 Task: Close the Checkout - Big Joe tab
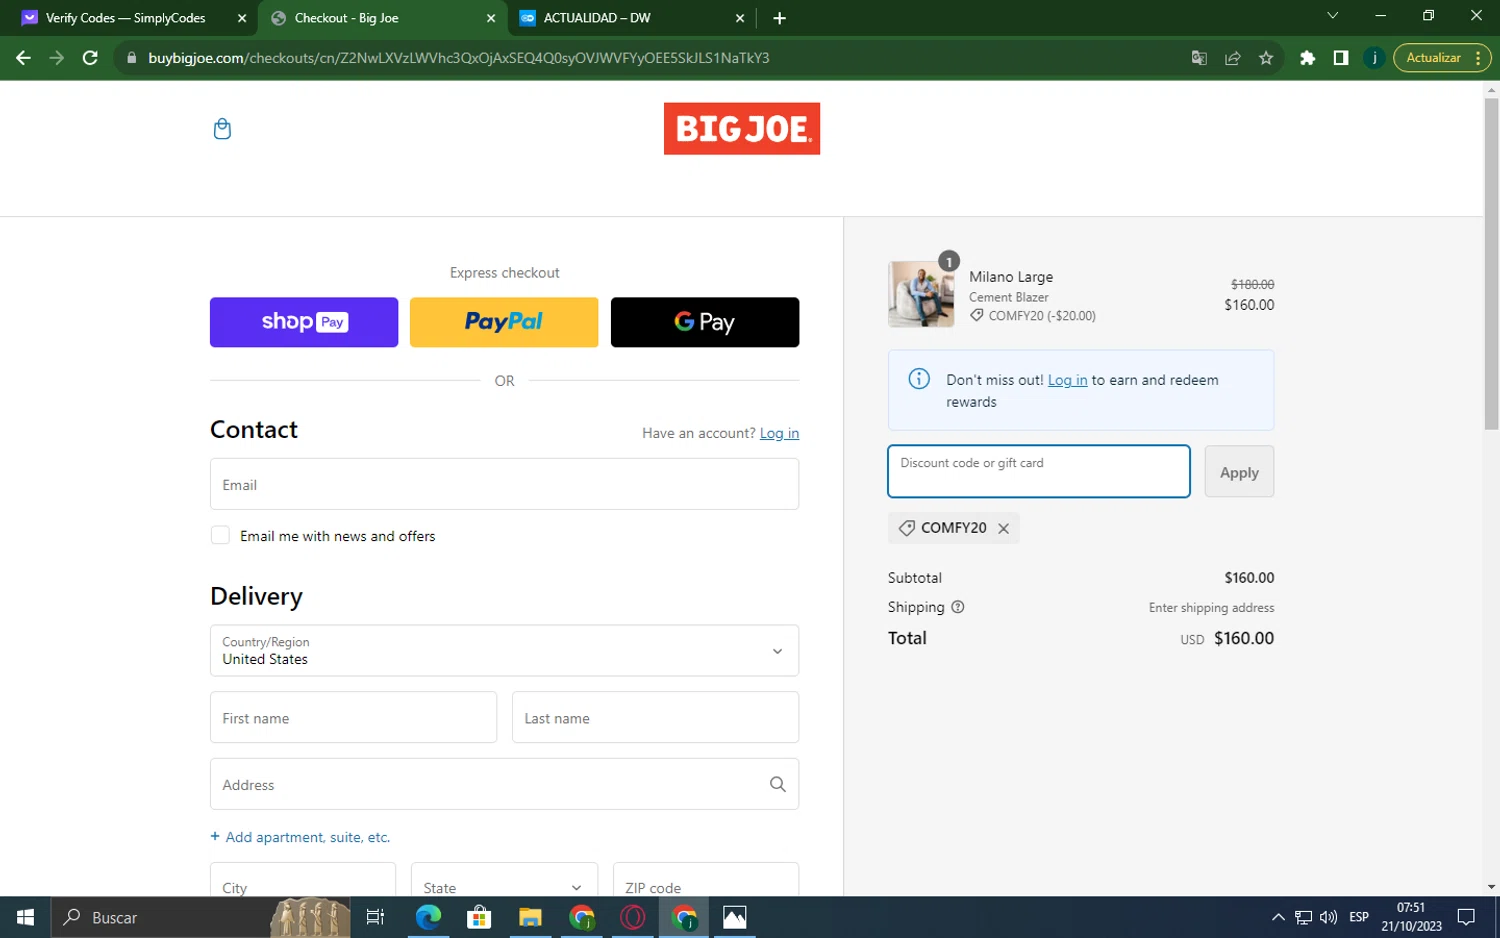[x=491, y=18]
